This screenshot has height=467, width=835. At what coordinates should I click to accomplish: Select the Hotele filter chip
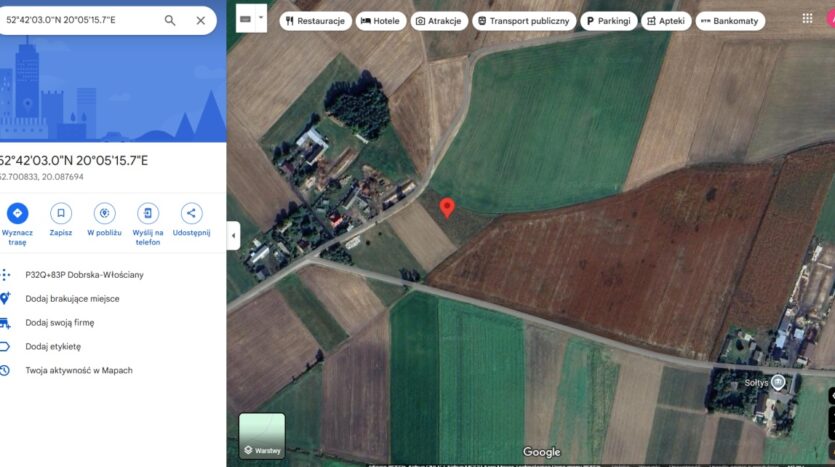point(381,21)
